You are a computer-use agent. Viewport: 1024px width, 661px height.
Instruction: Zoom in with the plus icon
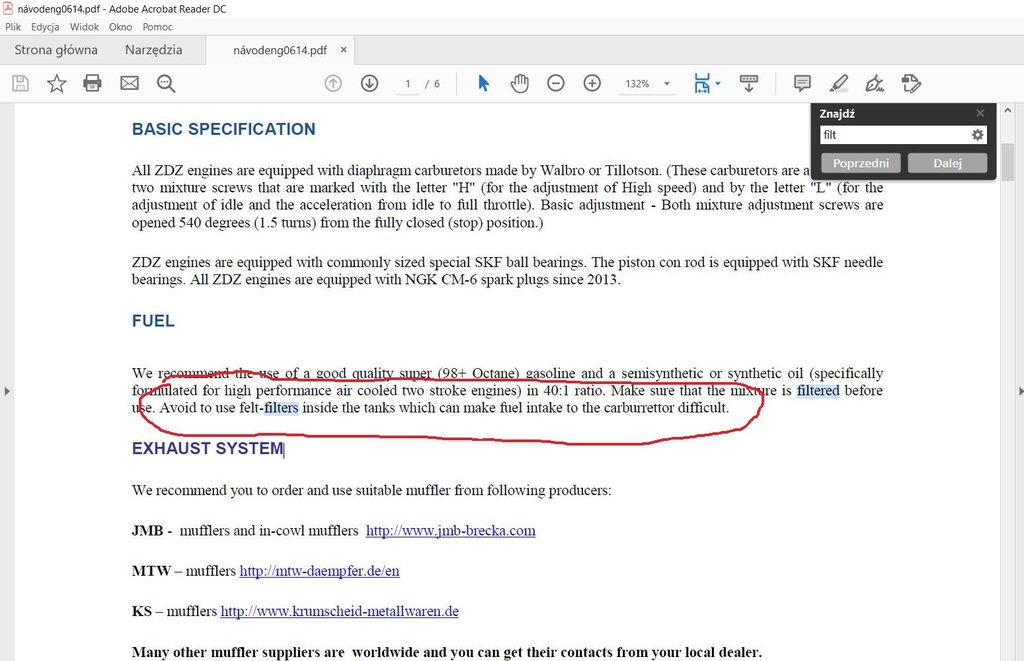[592, 83]
